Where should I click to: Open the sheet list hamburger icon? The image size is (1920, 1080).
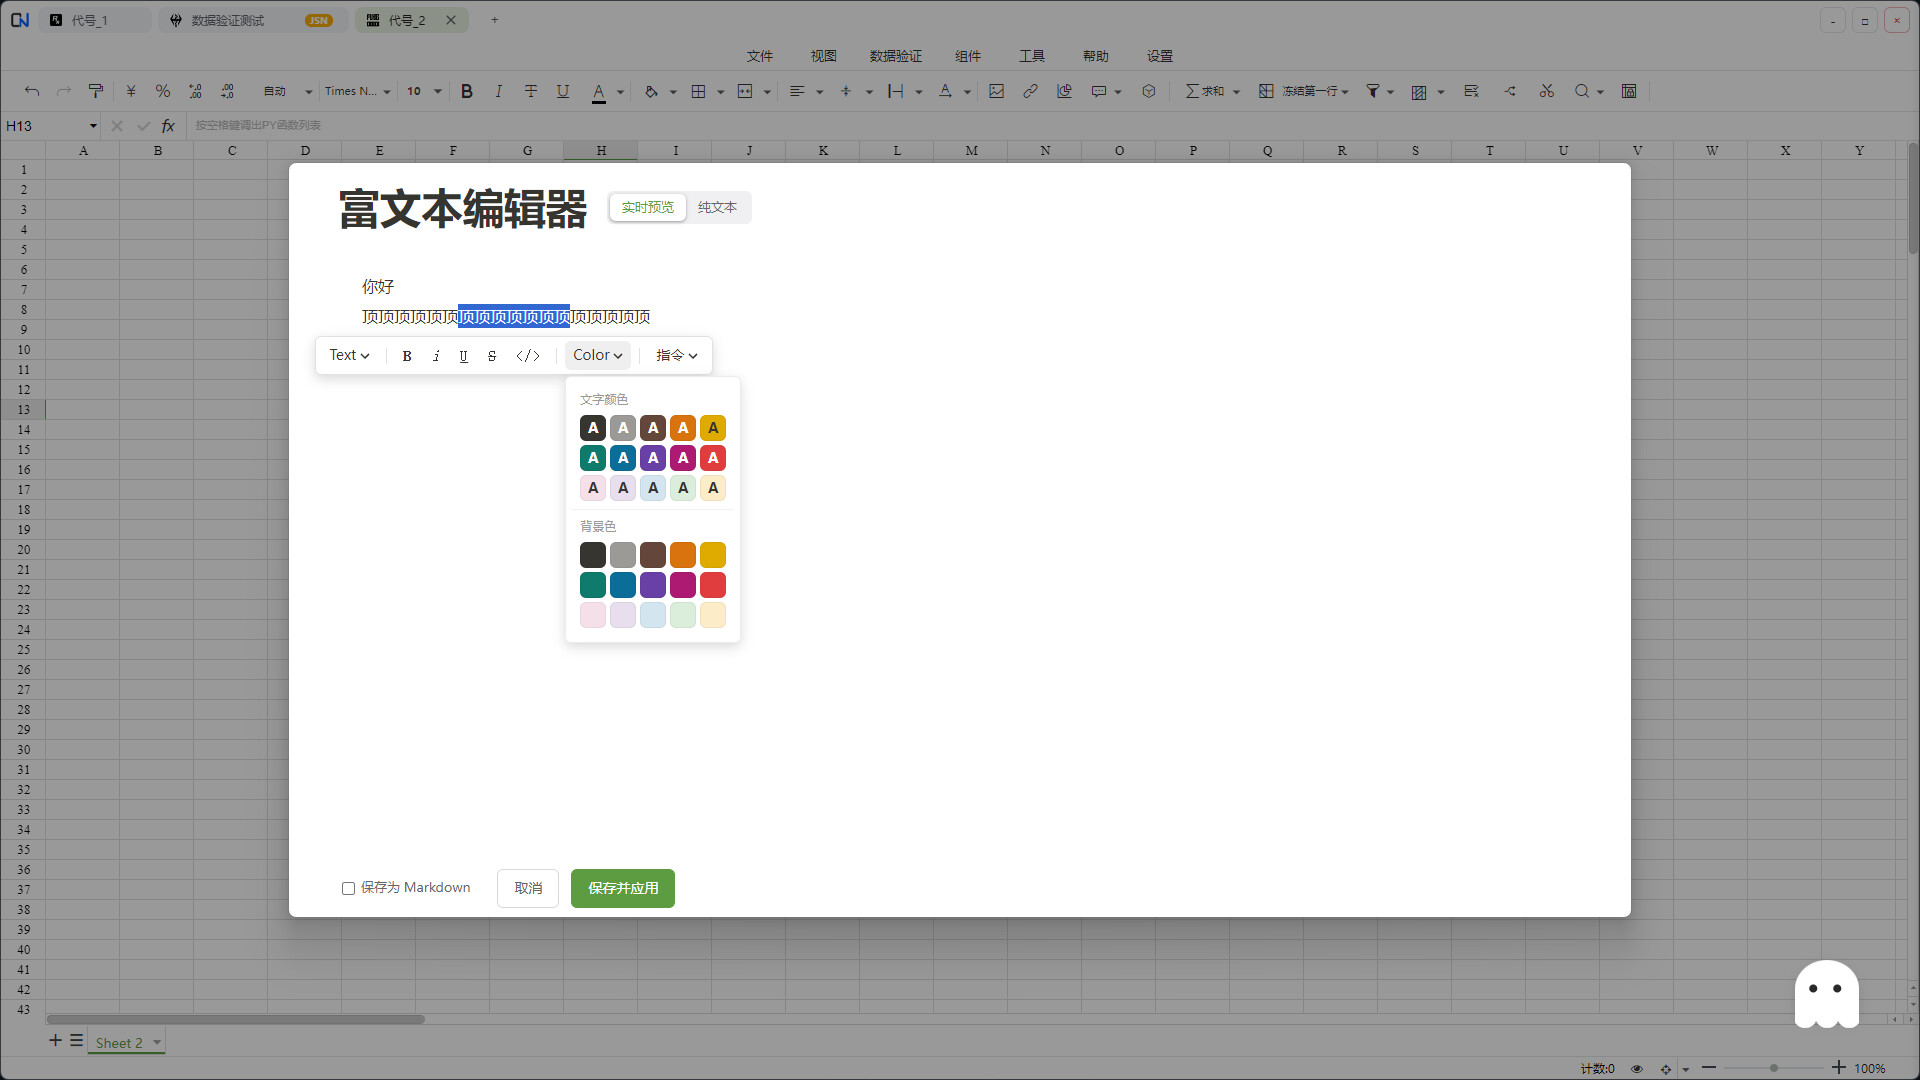point(76,1041)
